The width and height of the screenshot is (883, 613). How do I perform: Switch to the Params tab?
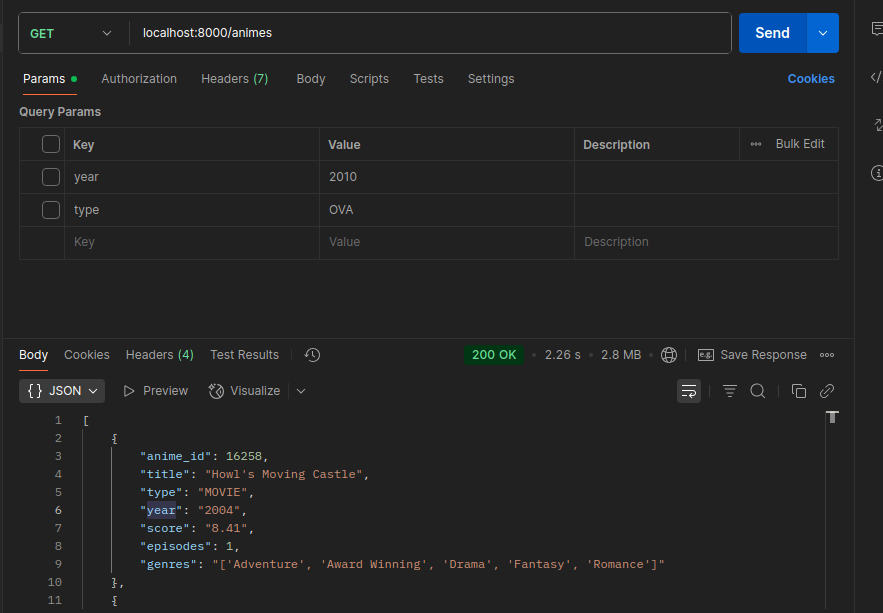coord(50,79)
